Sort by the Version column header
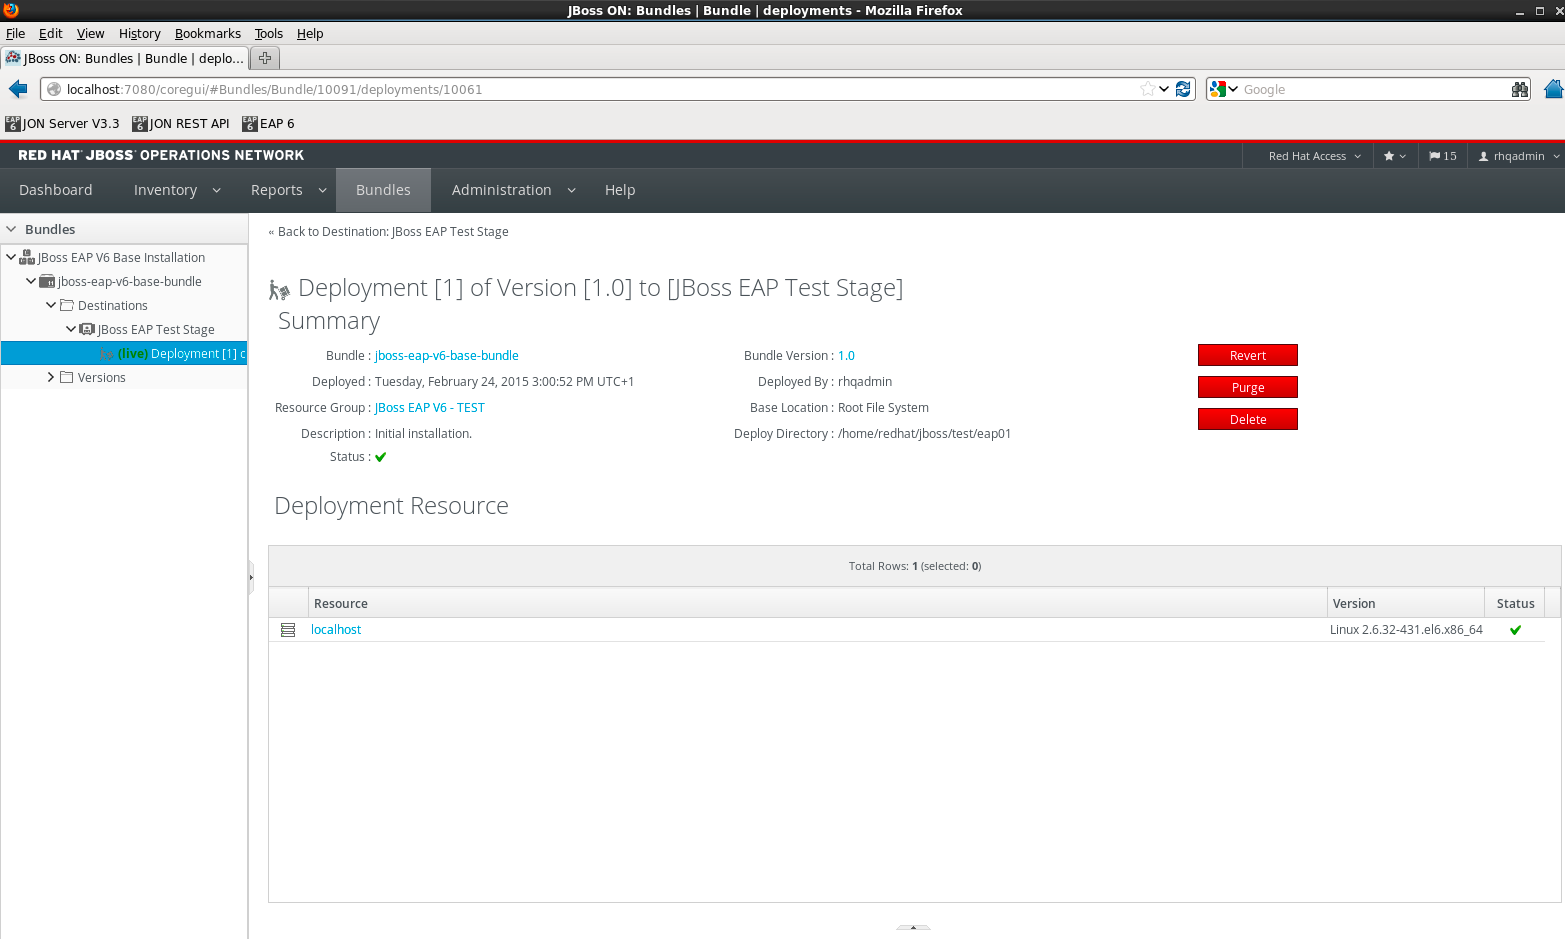Image resolution: width=1565 pixels, height=939 pixels. tap(1405, 603)
